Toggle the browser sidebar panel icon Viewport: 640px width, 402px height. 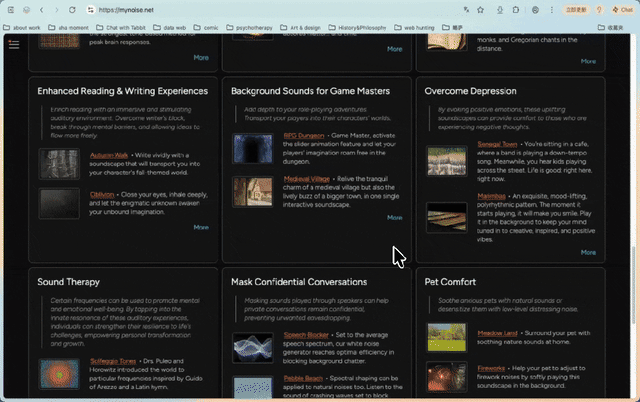pos(11,10)
